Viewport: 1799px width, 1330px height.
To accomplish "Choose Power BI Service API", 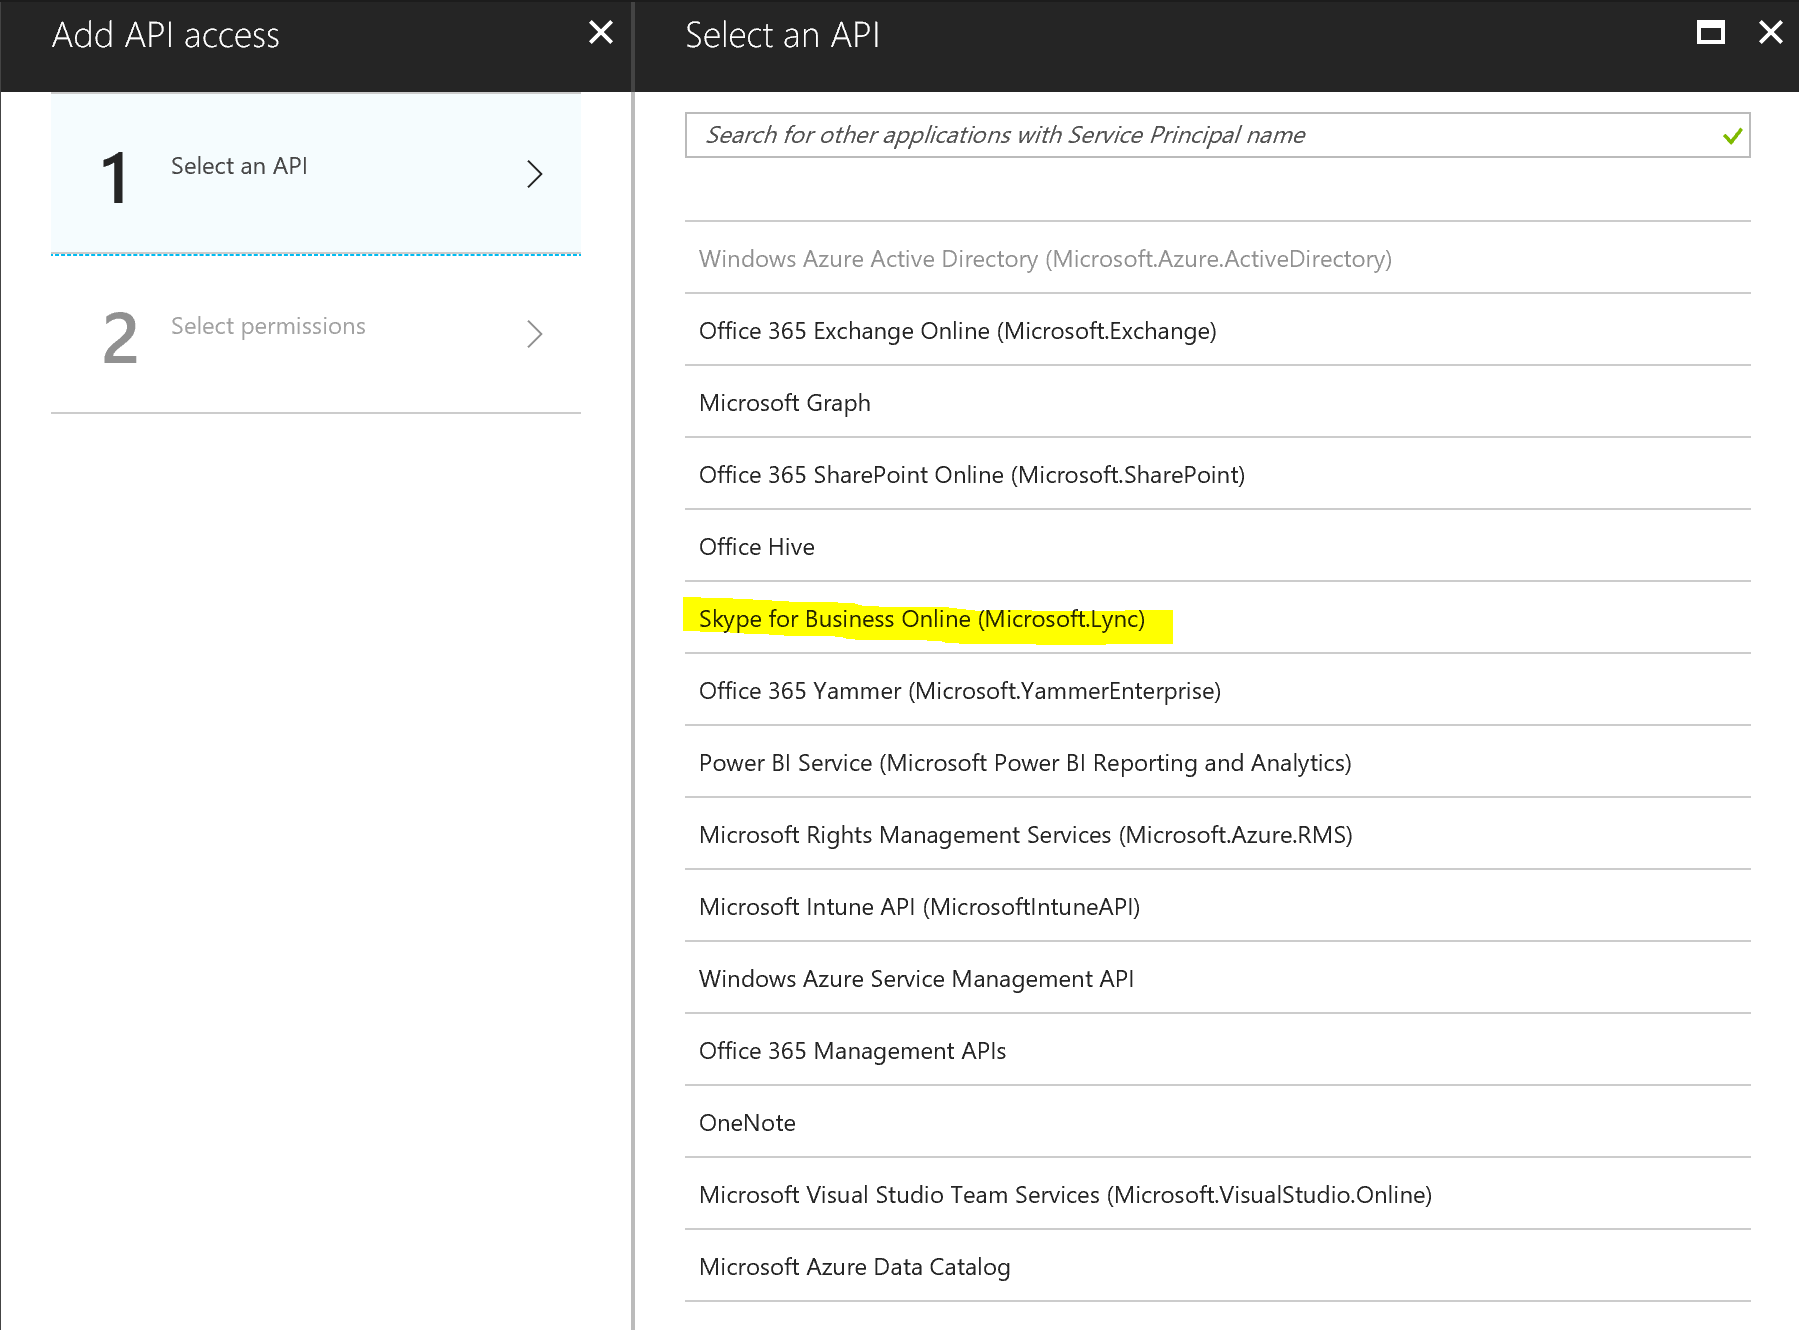I will click(1217, 762).
